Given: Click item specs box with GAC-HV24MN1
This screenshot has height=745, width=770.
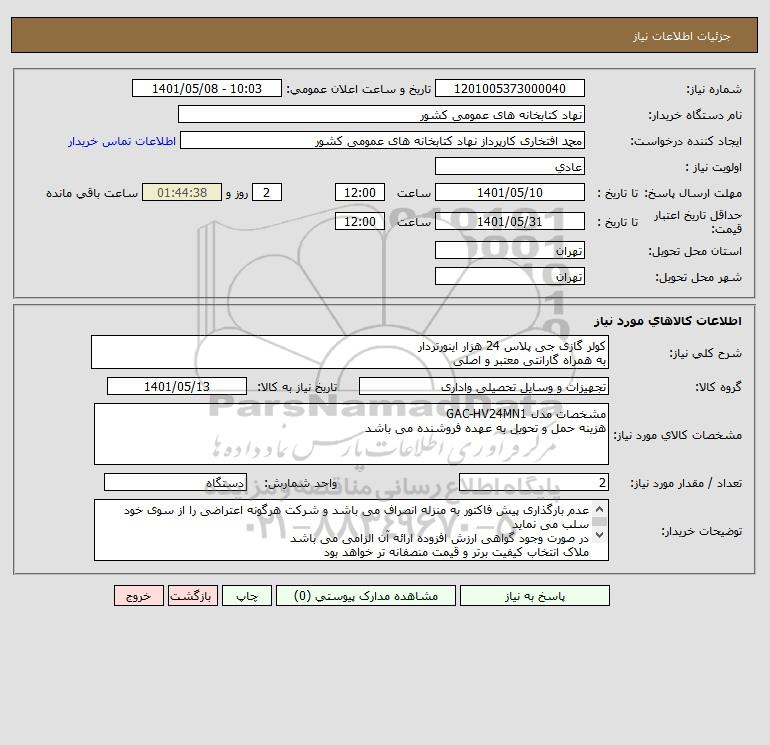Looking at the screenshot, I should pyautogui.click(x=351, y=434).
